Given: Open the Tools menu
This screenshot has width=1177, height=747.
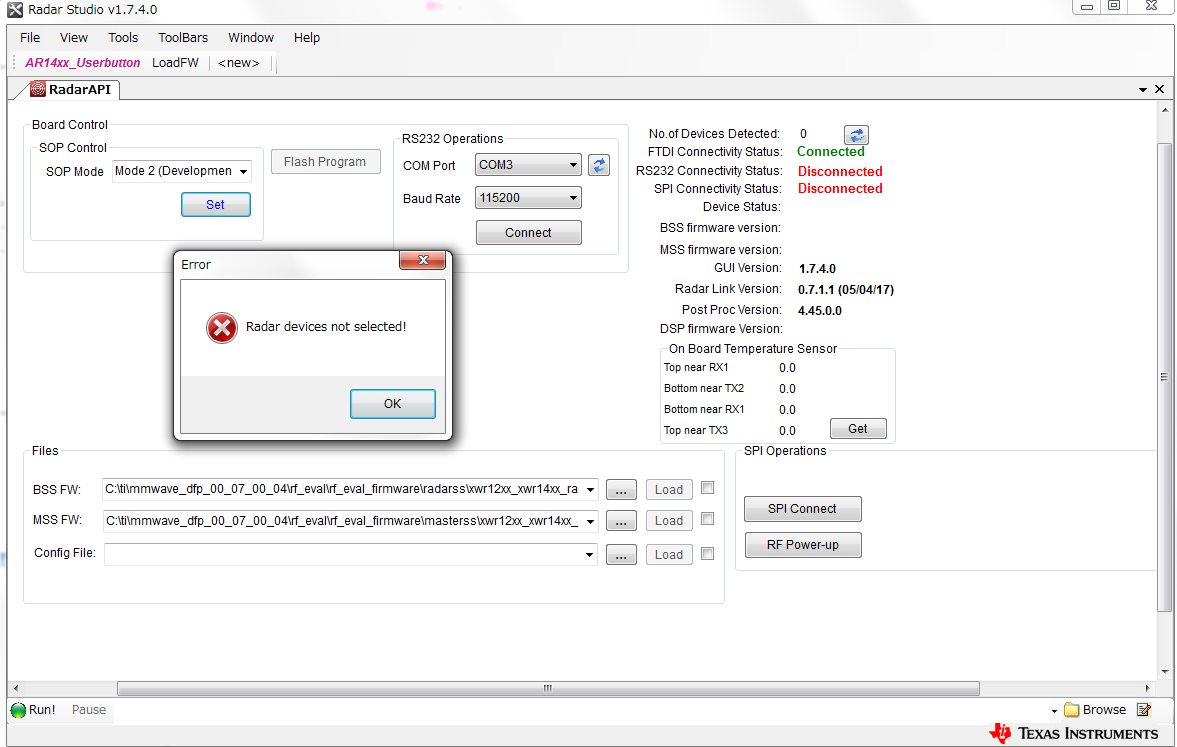Looking at the screenshot, I should [123, 38].
